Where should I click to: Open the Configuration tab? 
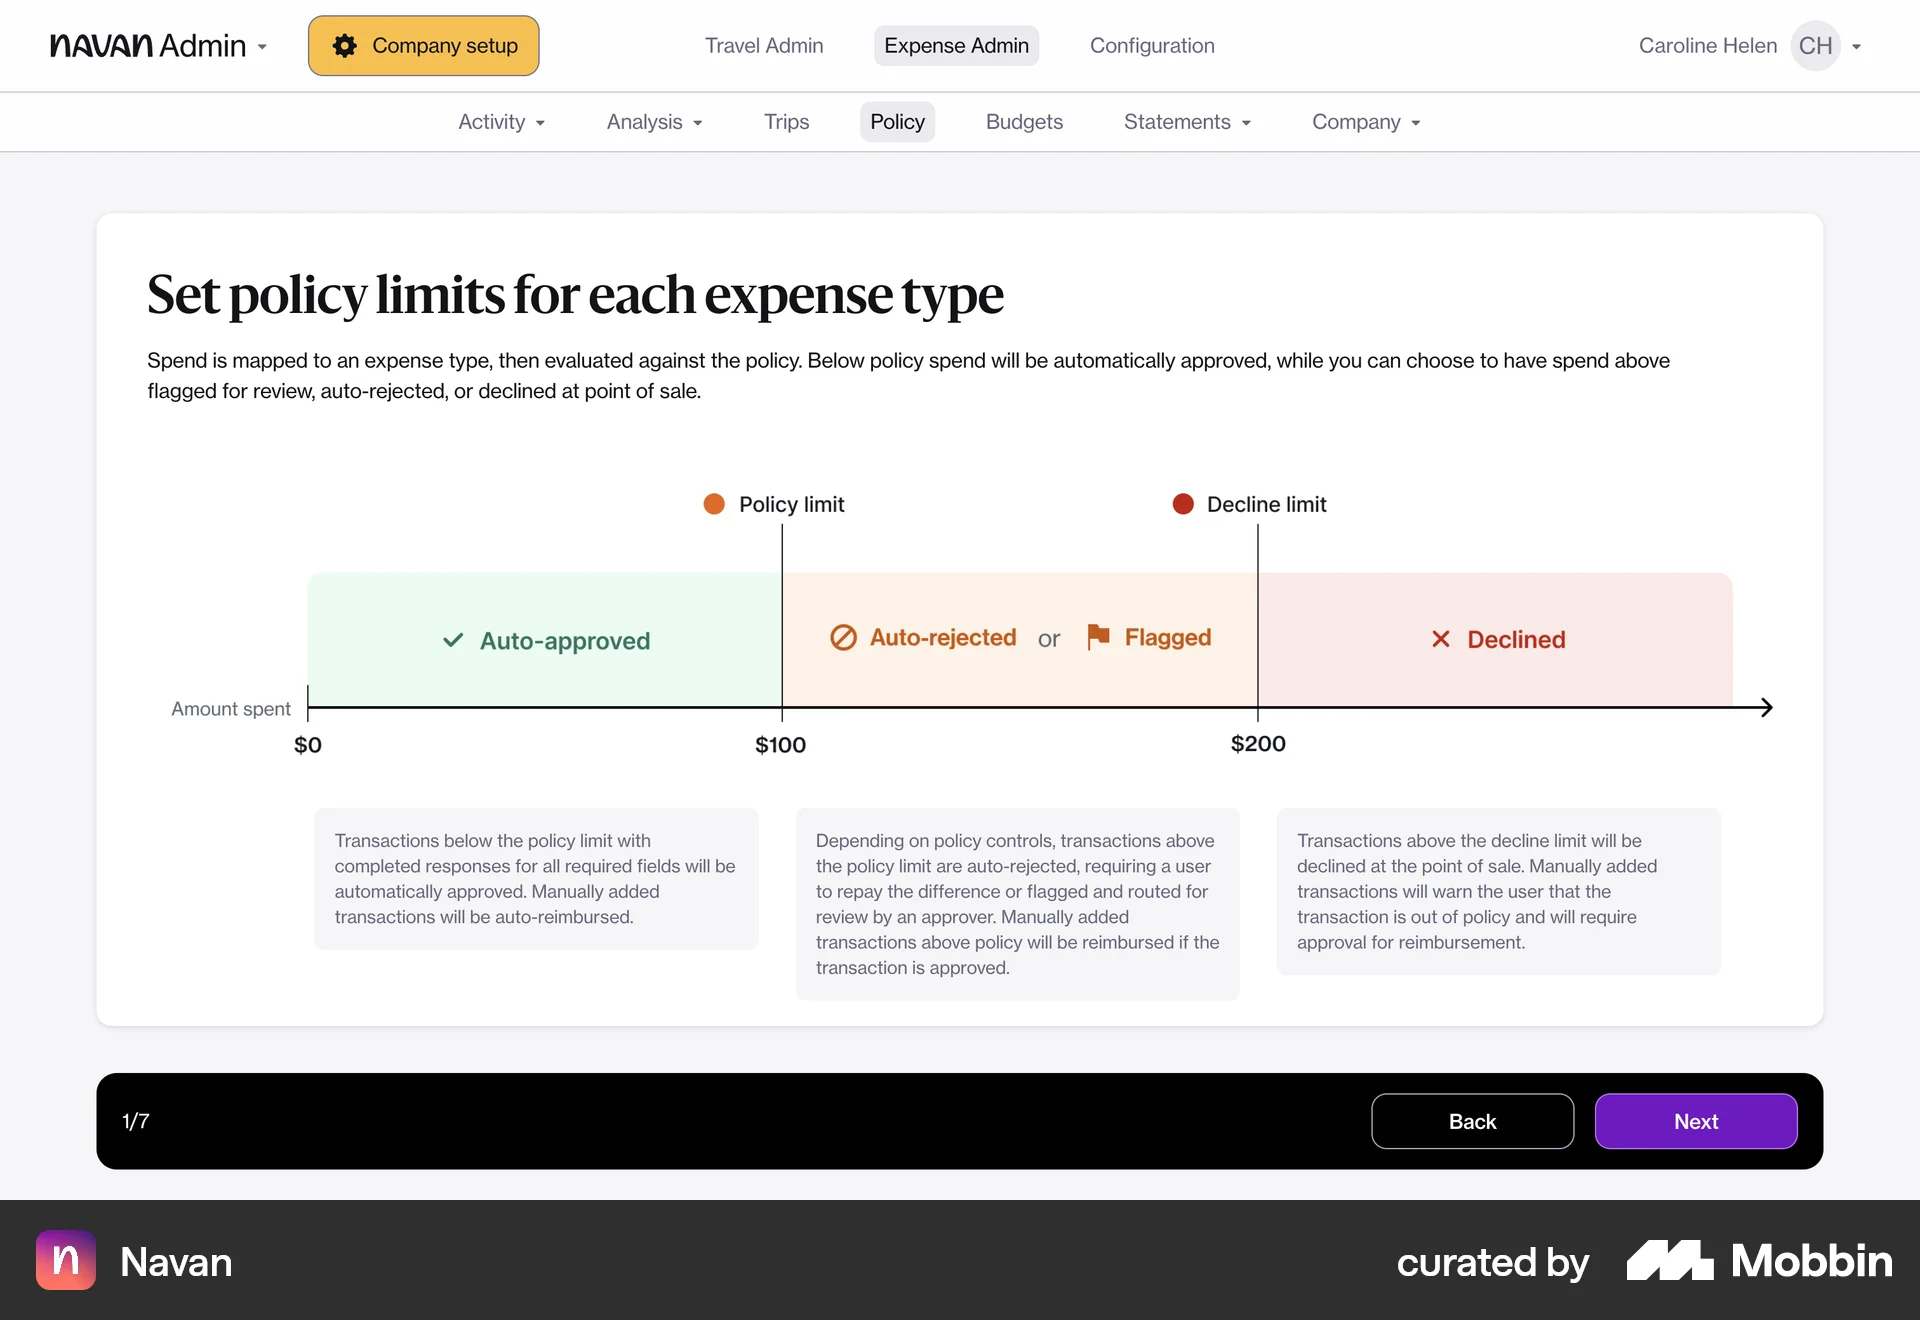pos(1152,46)
